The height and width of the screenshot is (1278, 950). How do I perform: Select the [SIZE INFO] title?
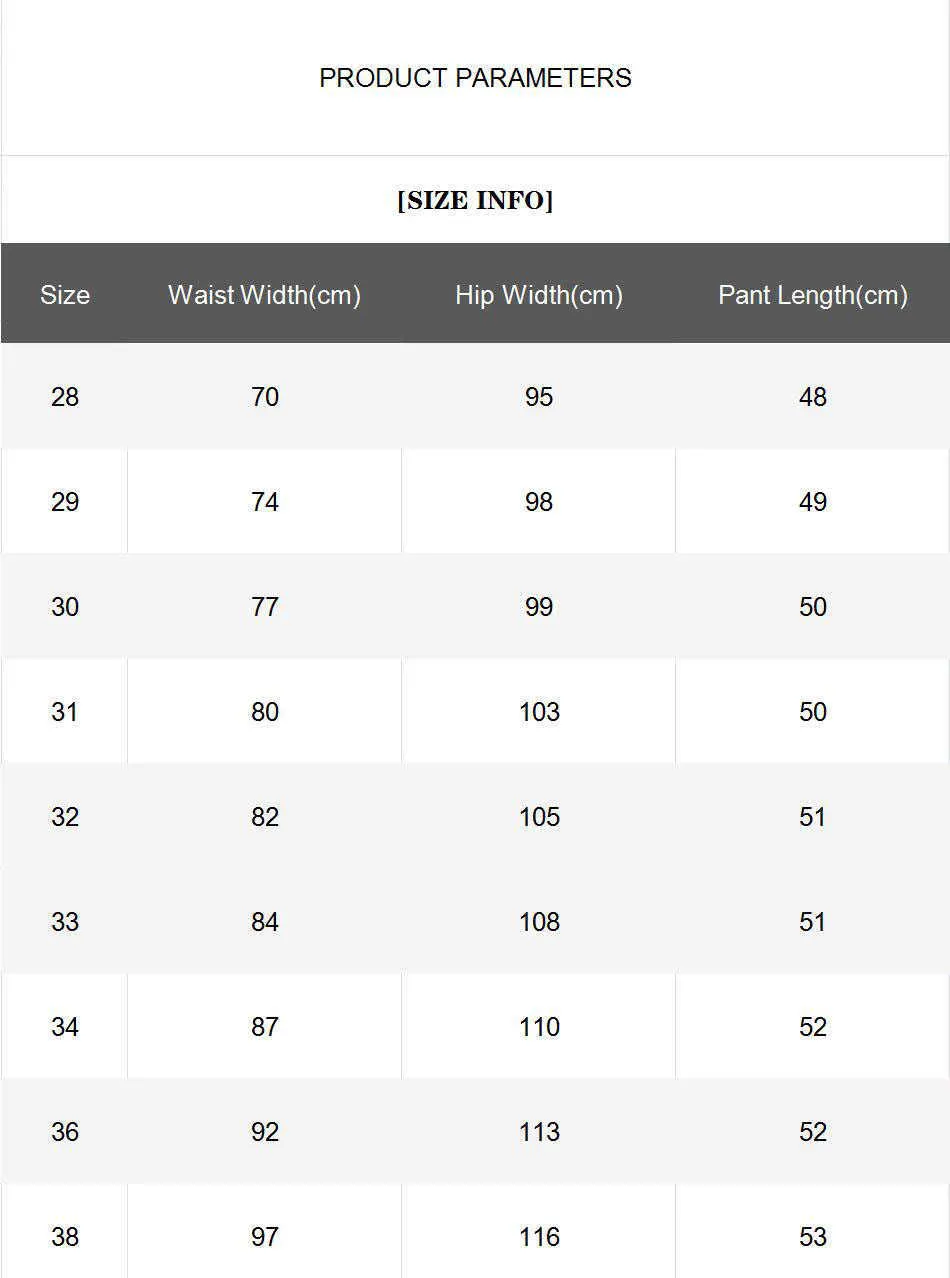(x=475, y=200)
